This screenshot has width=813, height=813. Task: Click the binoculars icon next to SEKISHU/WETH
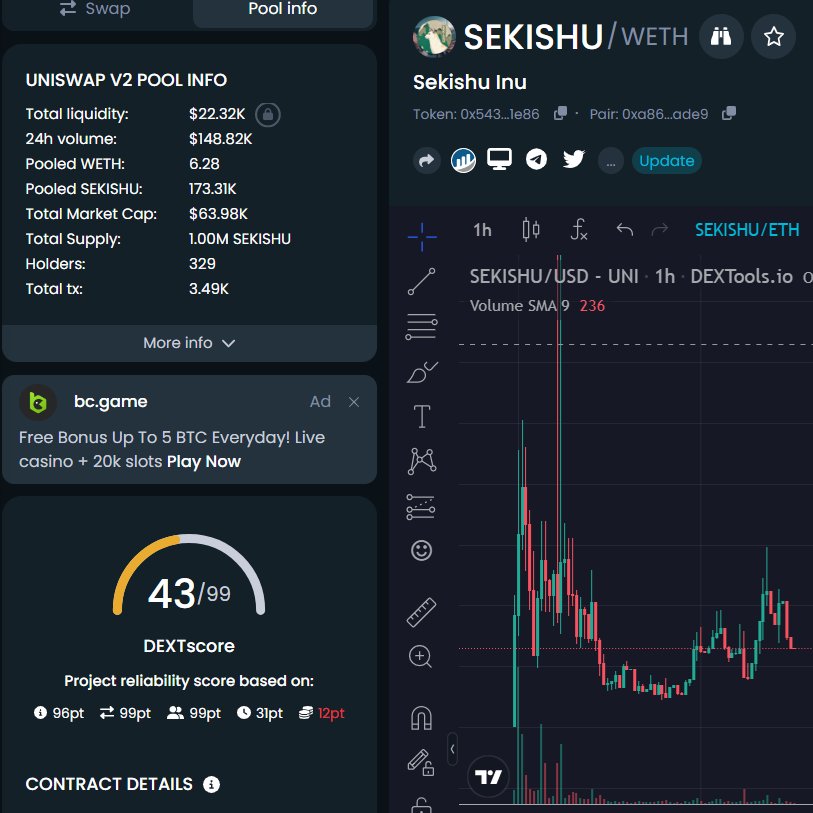coord(721,36)
